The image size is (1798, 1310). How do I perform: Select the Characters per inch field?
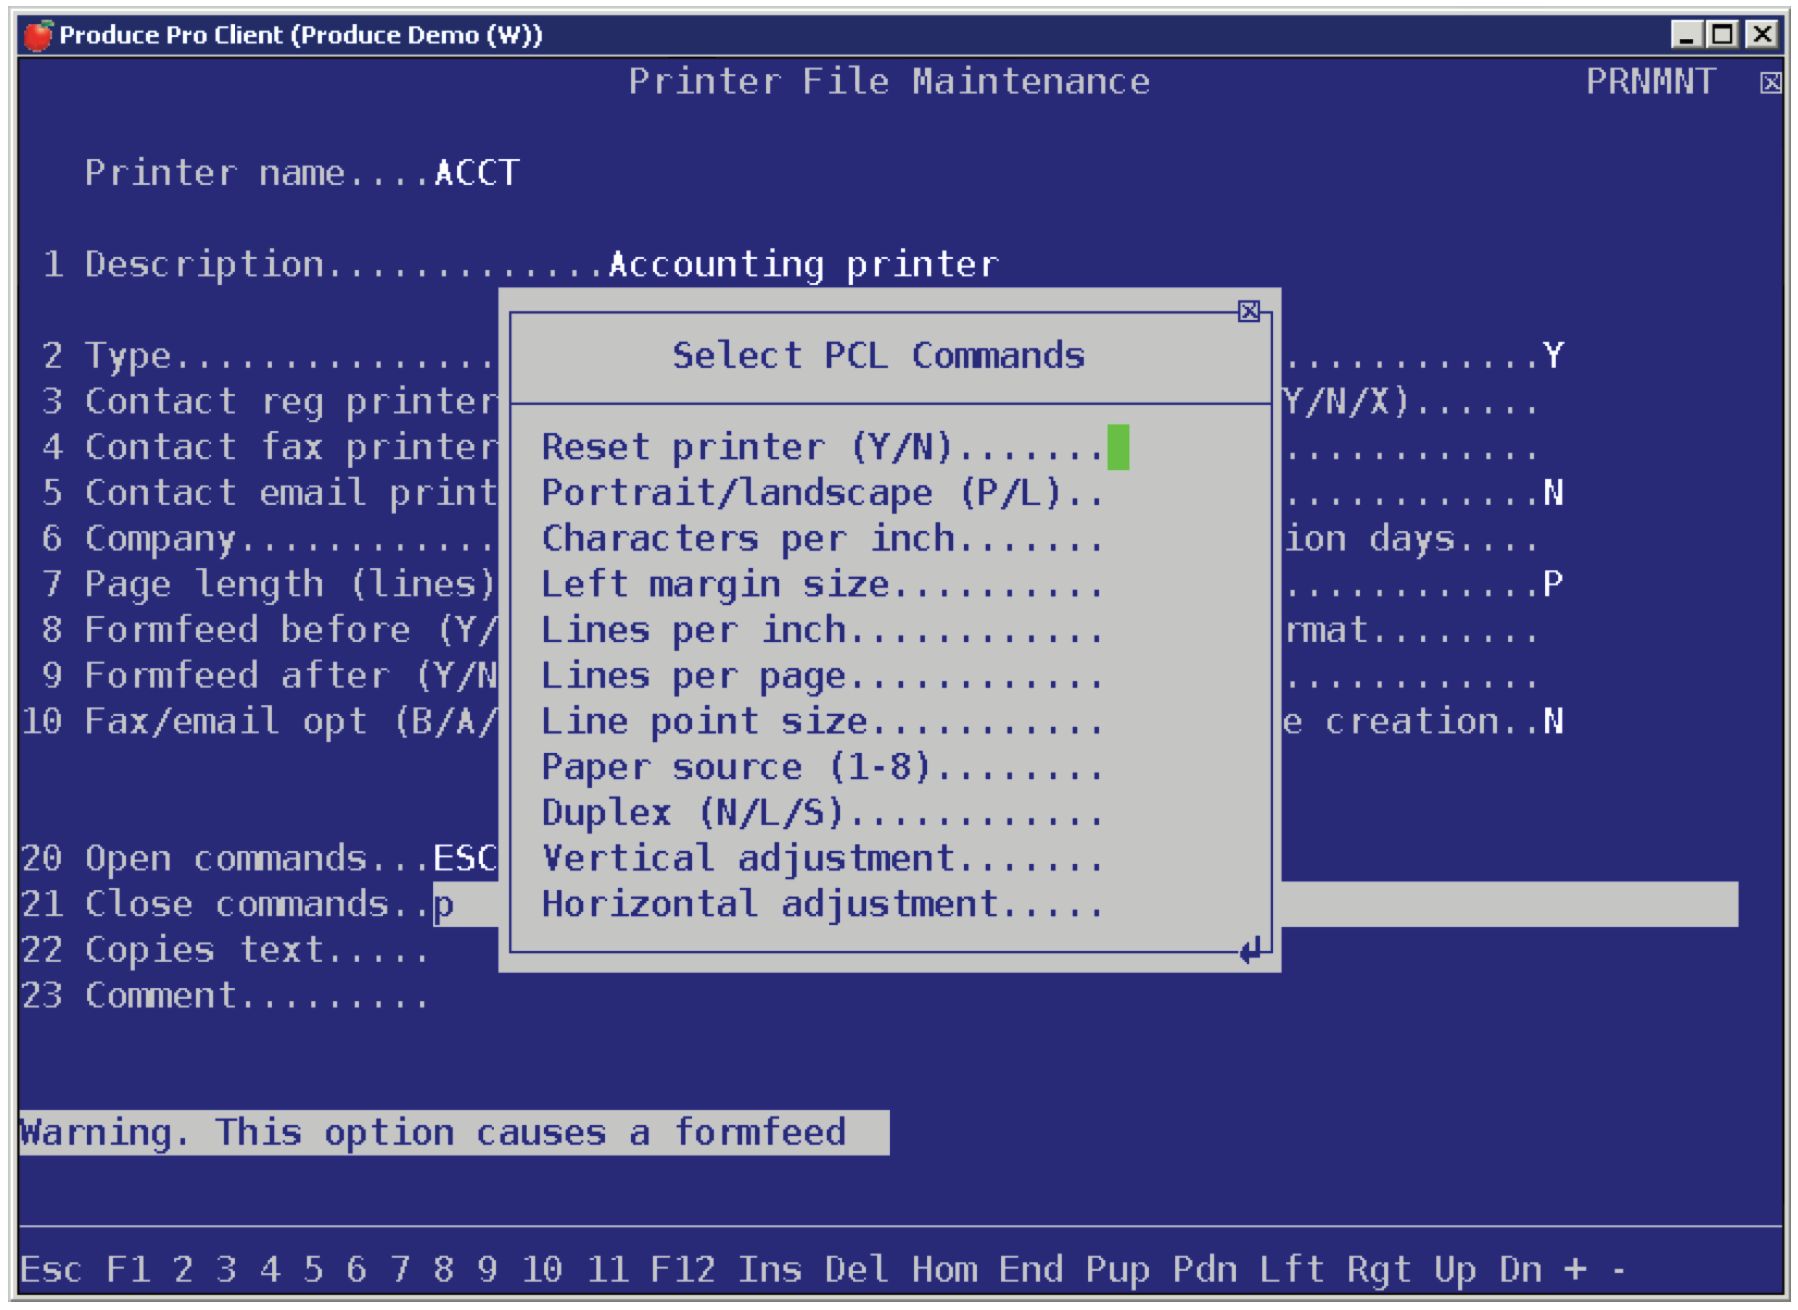tap(821, 539)
